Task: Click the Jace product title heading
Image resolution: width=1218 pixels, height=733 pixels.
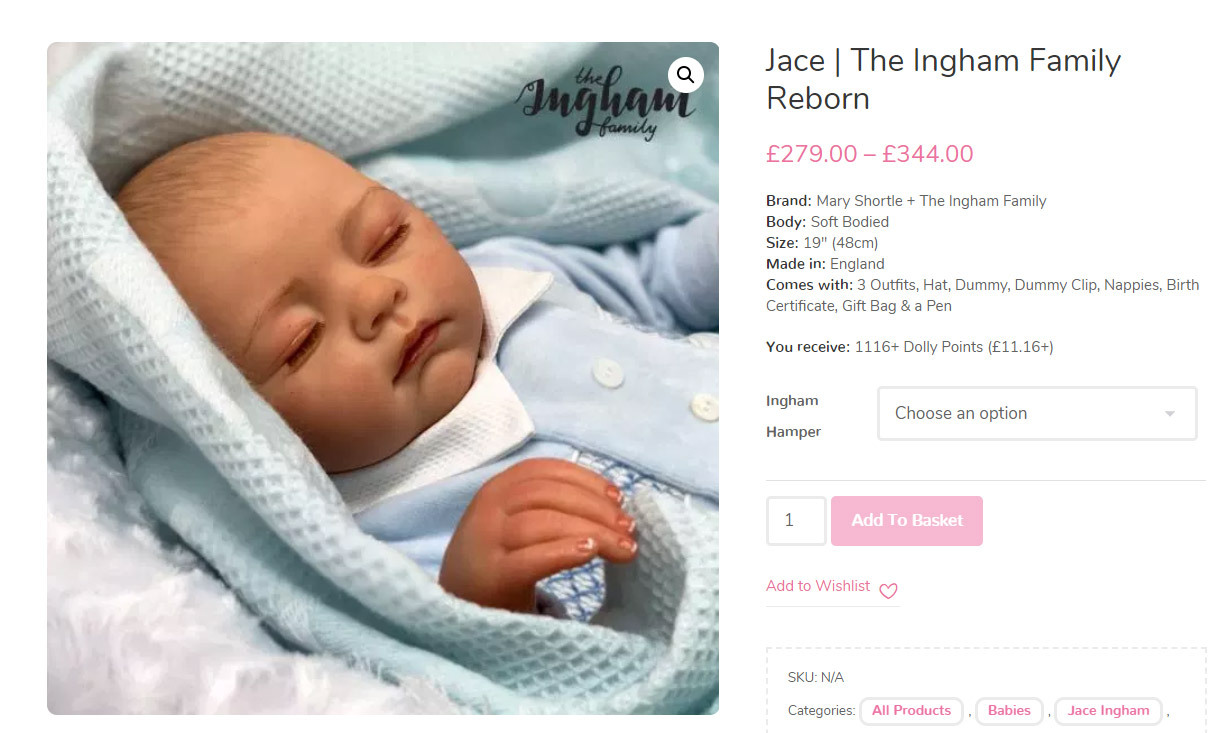Action: coord(943,79)
